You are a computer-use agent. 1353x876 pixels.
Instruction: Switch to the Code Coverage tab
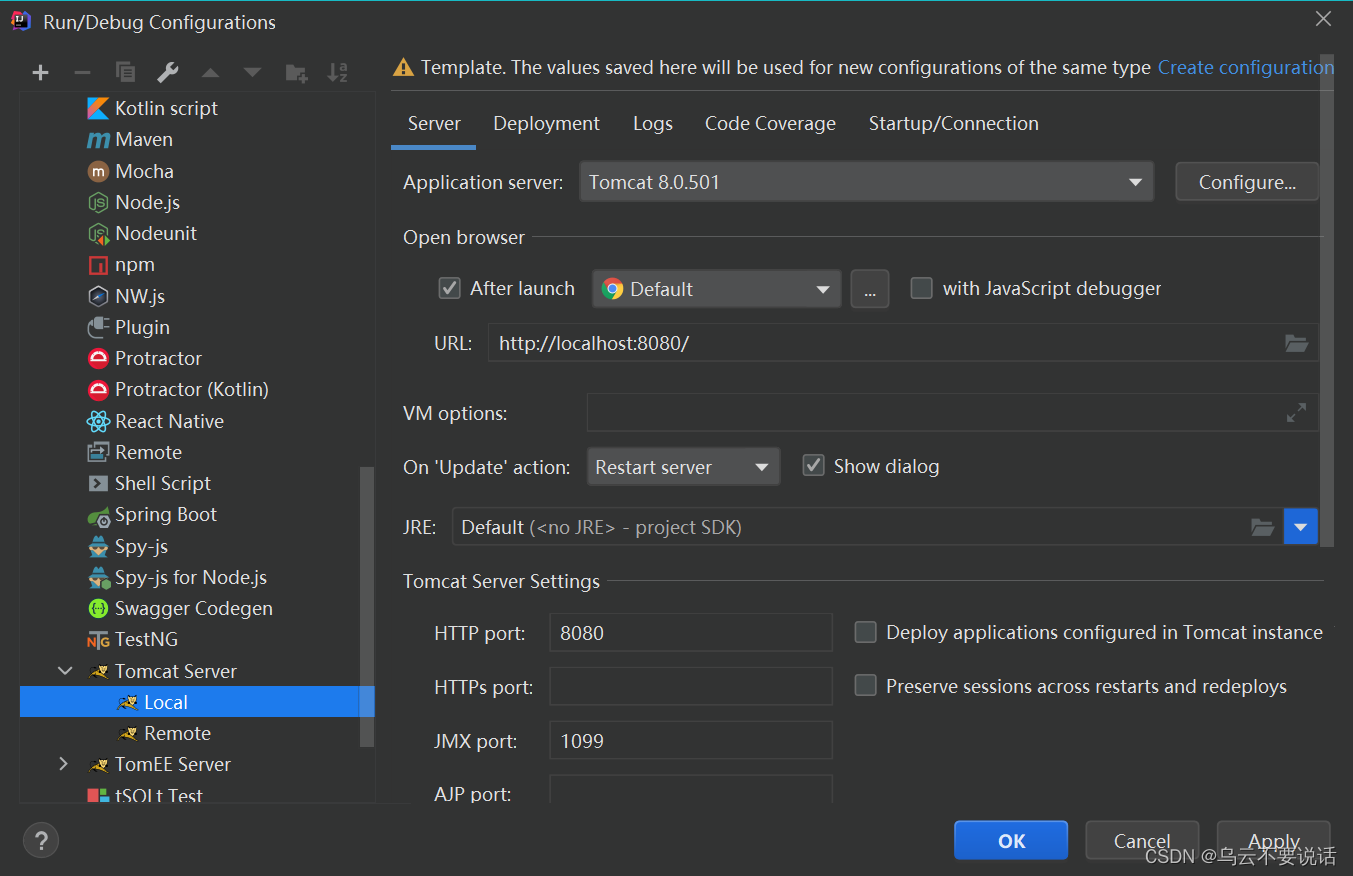click(x=770, y=124)
